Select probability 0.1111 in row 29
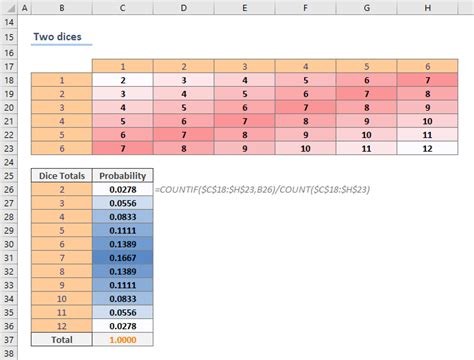474x360 pixels. point(123,230)
